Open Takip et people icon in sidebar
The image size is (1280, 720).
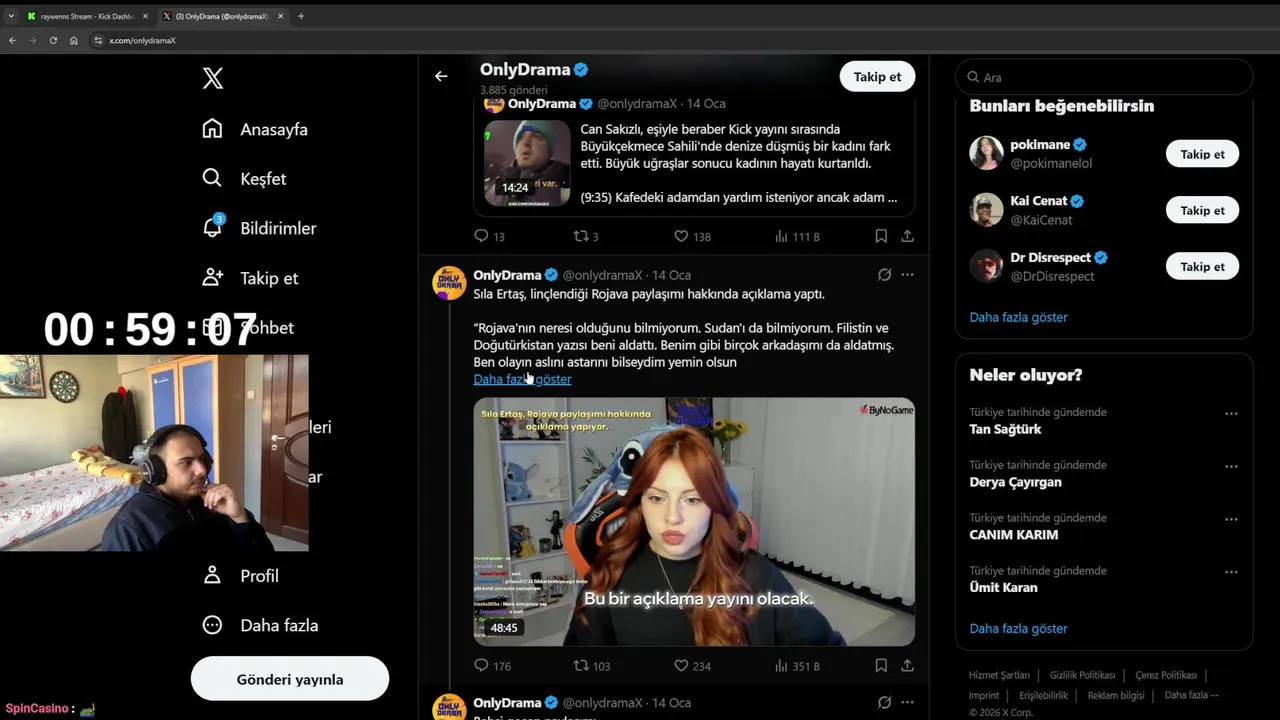pos(212,277)
